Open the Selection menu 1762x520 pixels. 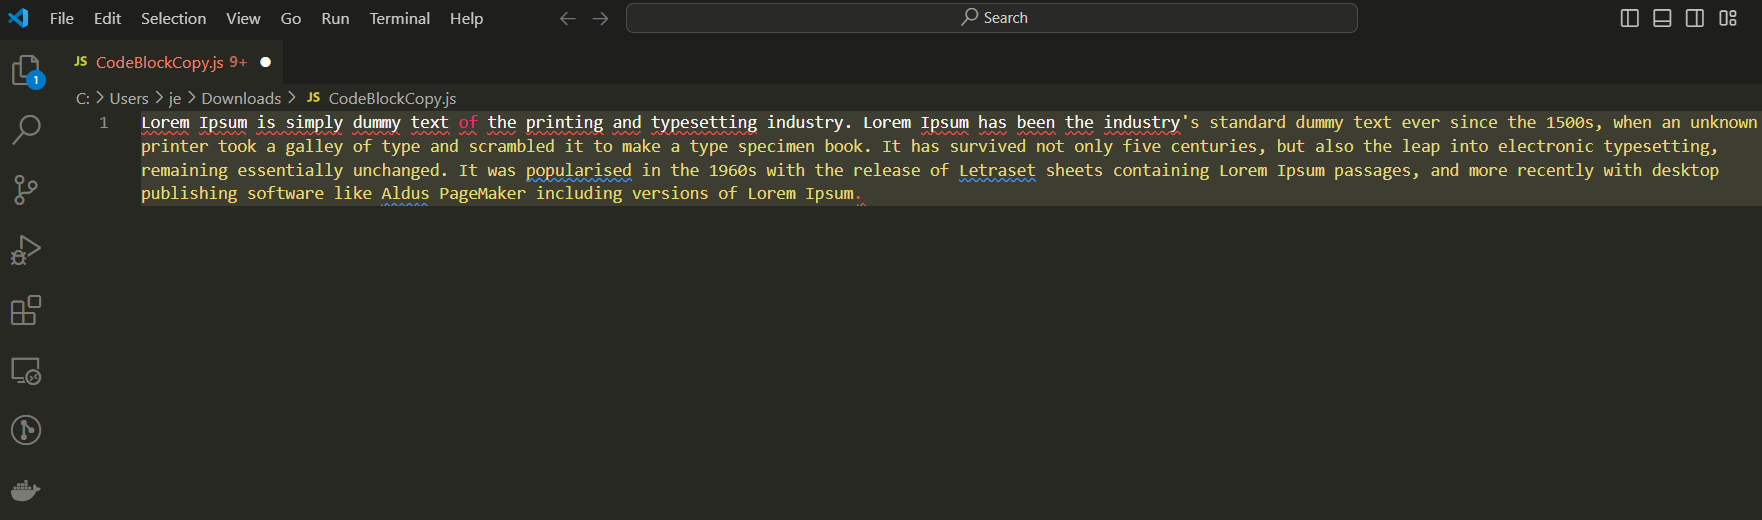(x=173, y=18)
